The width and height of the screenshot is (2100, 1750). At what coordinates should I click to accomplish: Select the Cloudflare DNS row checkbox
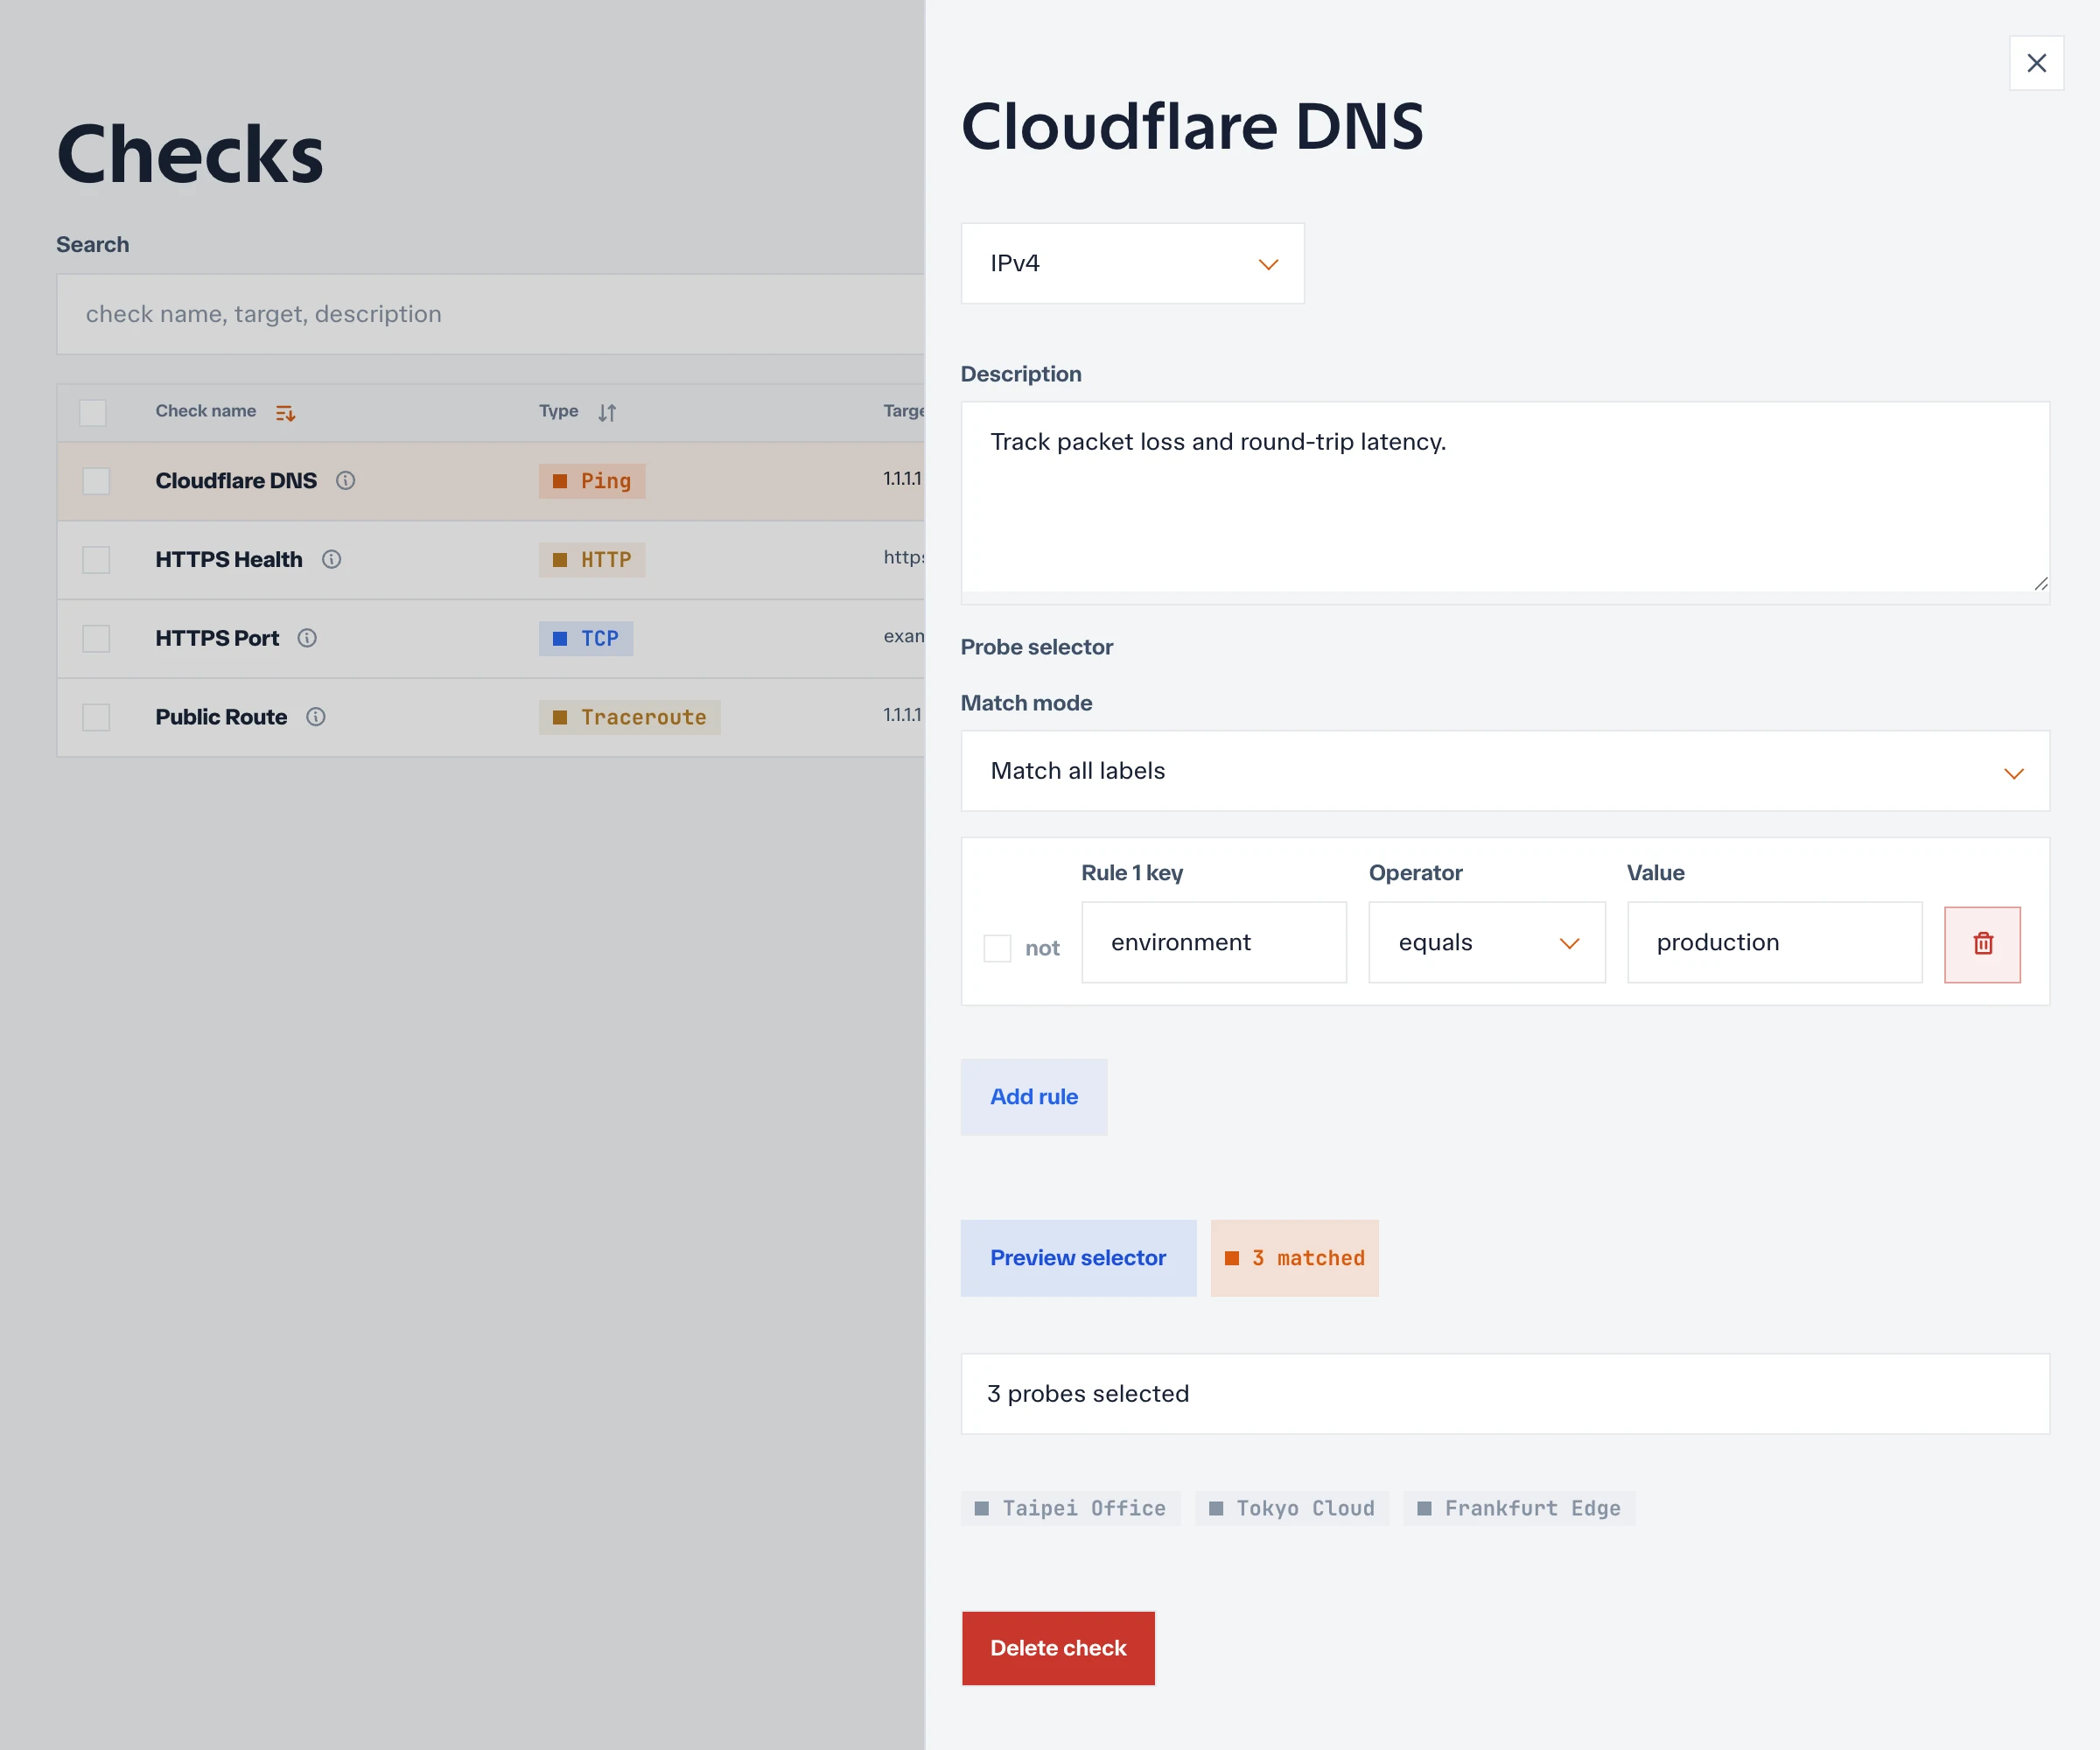pyautogui.click(x=96, y=481)
